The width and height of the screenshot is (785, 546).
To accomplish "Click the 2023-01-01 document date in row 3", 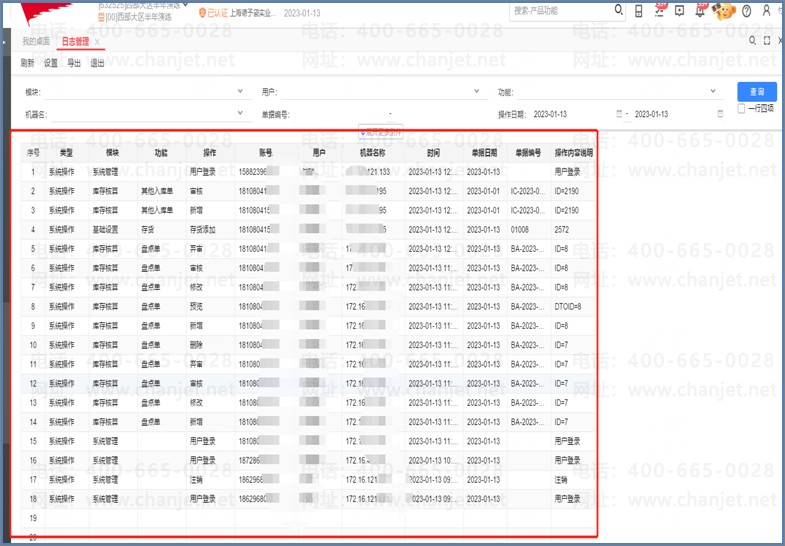I will pos(483,210).
